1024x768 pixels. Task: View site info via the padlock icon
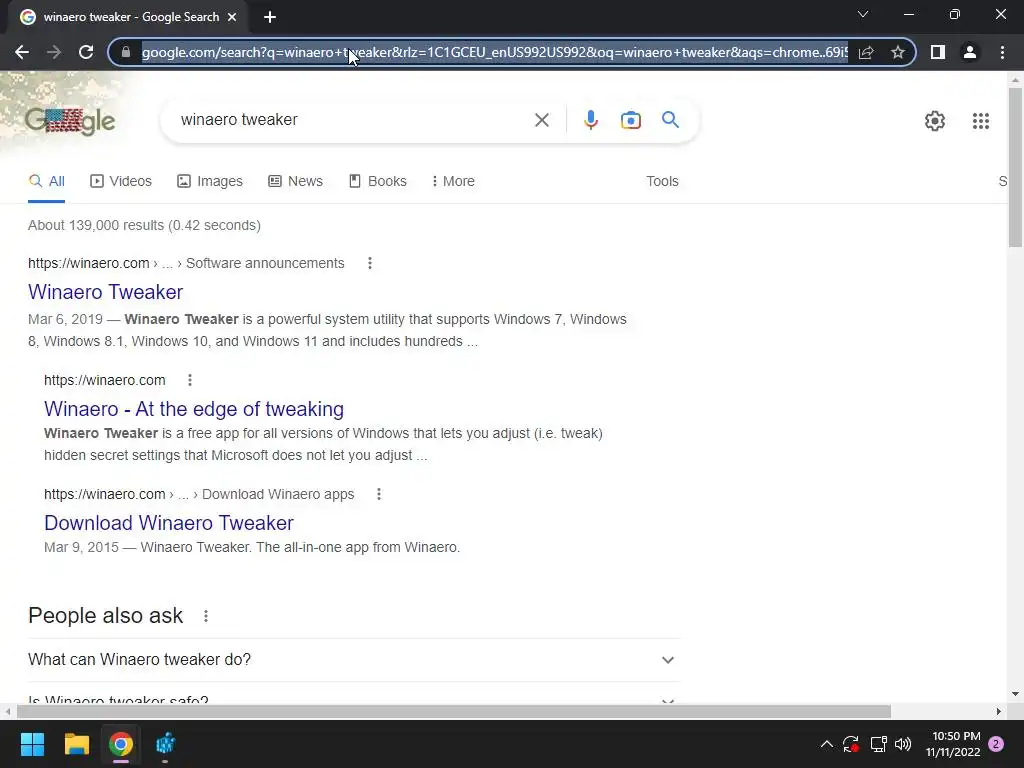click(x=126, y=52)
